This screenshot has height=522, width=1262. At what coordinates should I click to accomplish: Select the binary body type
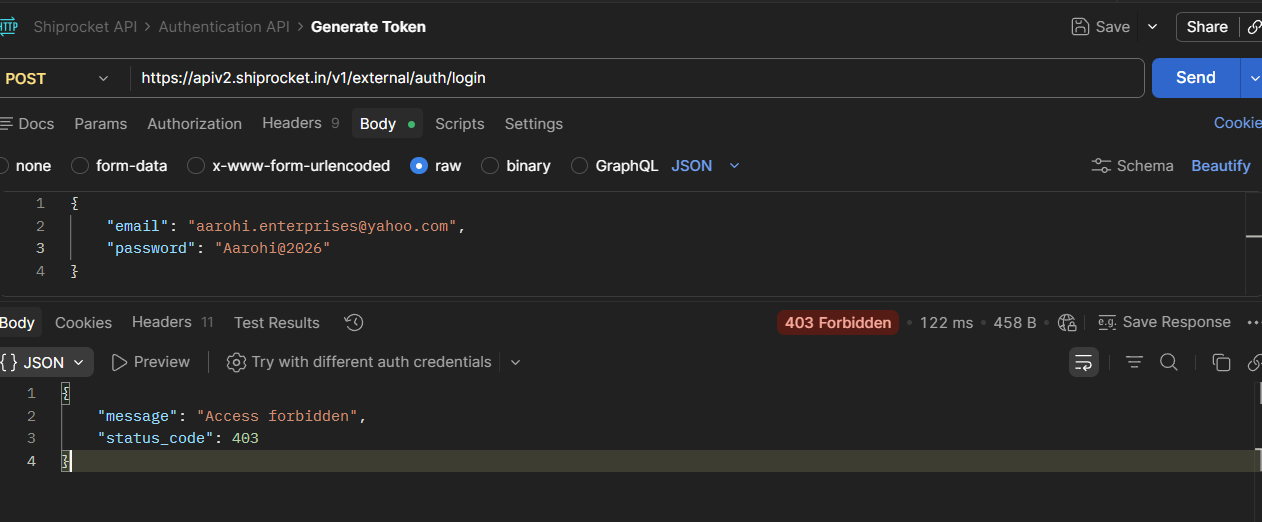pos(490,166)
